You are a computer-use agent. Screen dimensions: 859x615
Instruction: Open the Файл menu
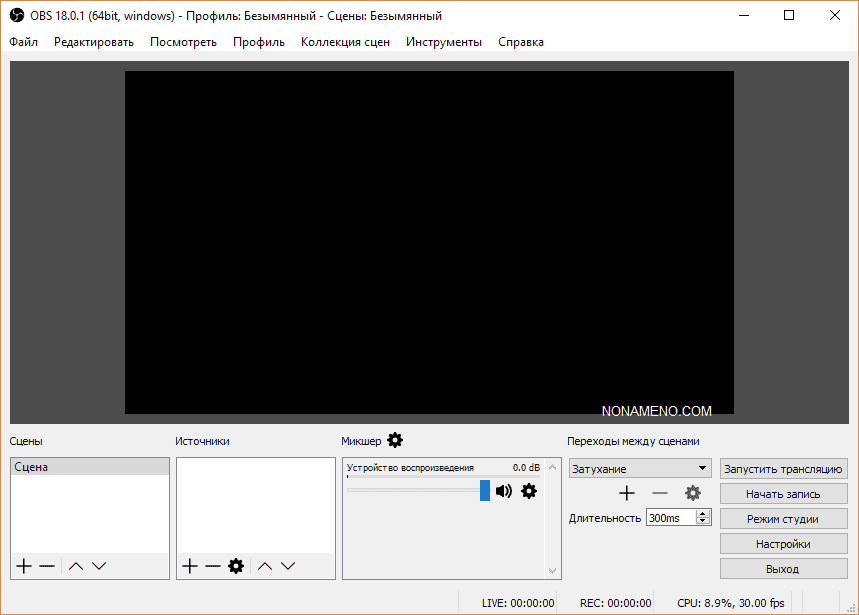coord(24,42)
